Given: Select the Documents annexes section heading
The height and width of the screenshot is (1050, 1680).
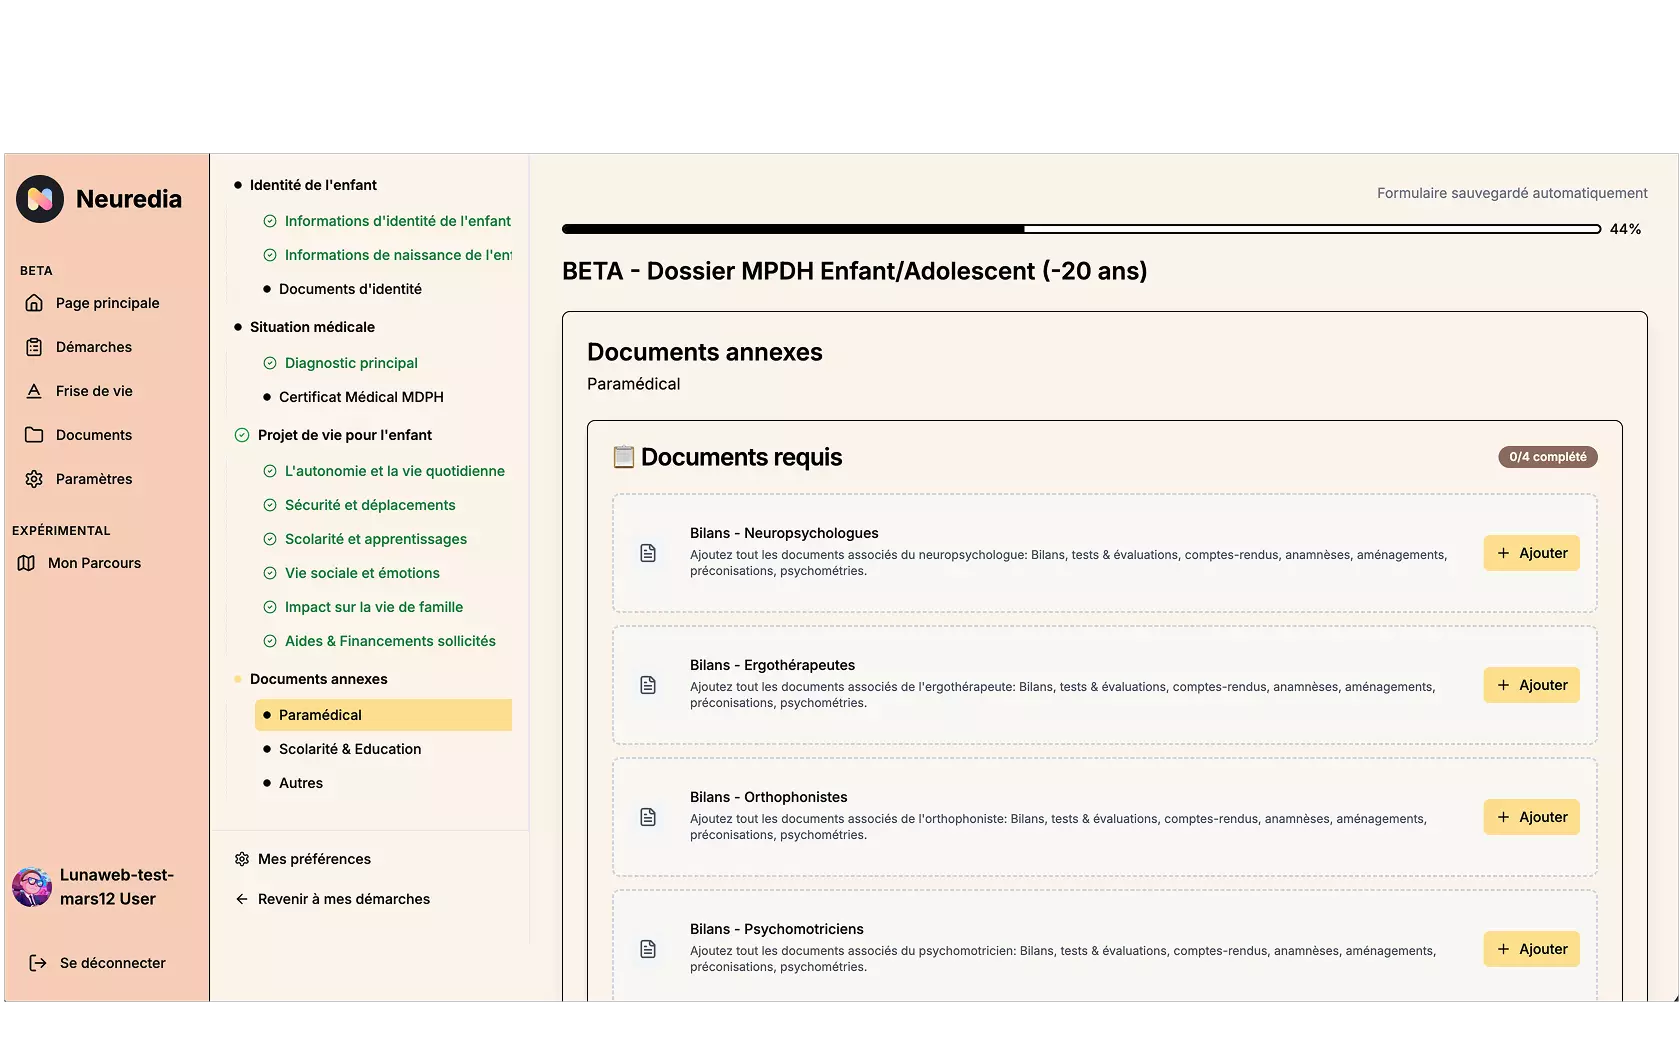Looking at the screenshot, I should coord(319,679).
